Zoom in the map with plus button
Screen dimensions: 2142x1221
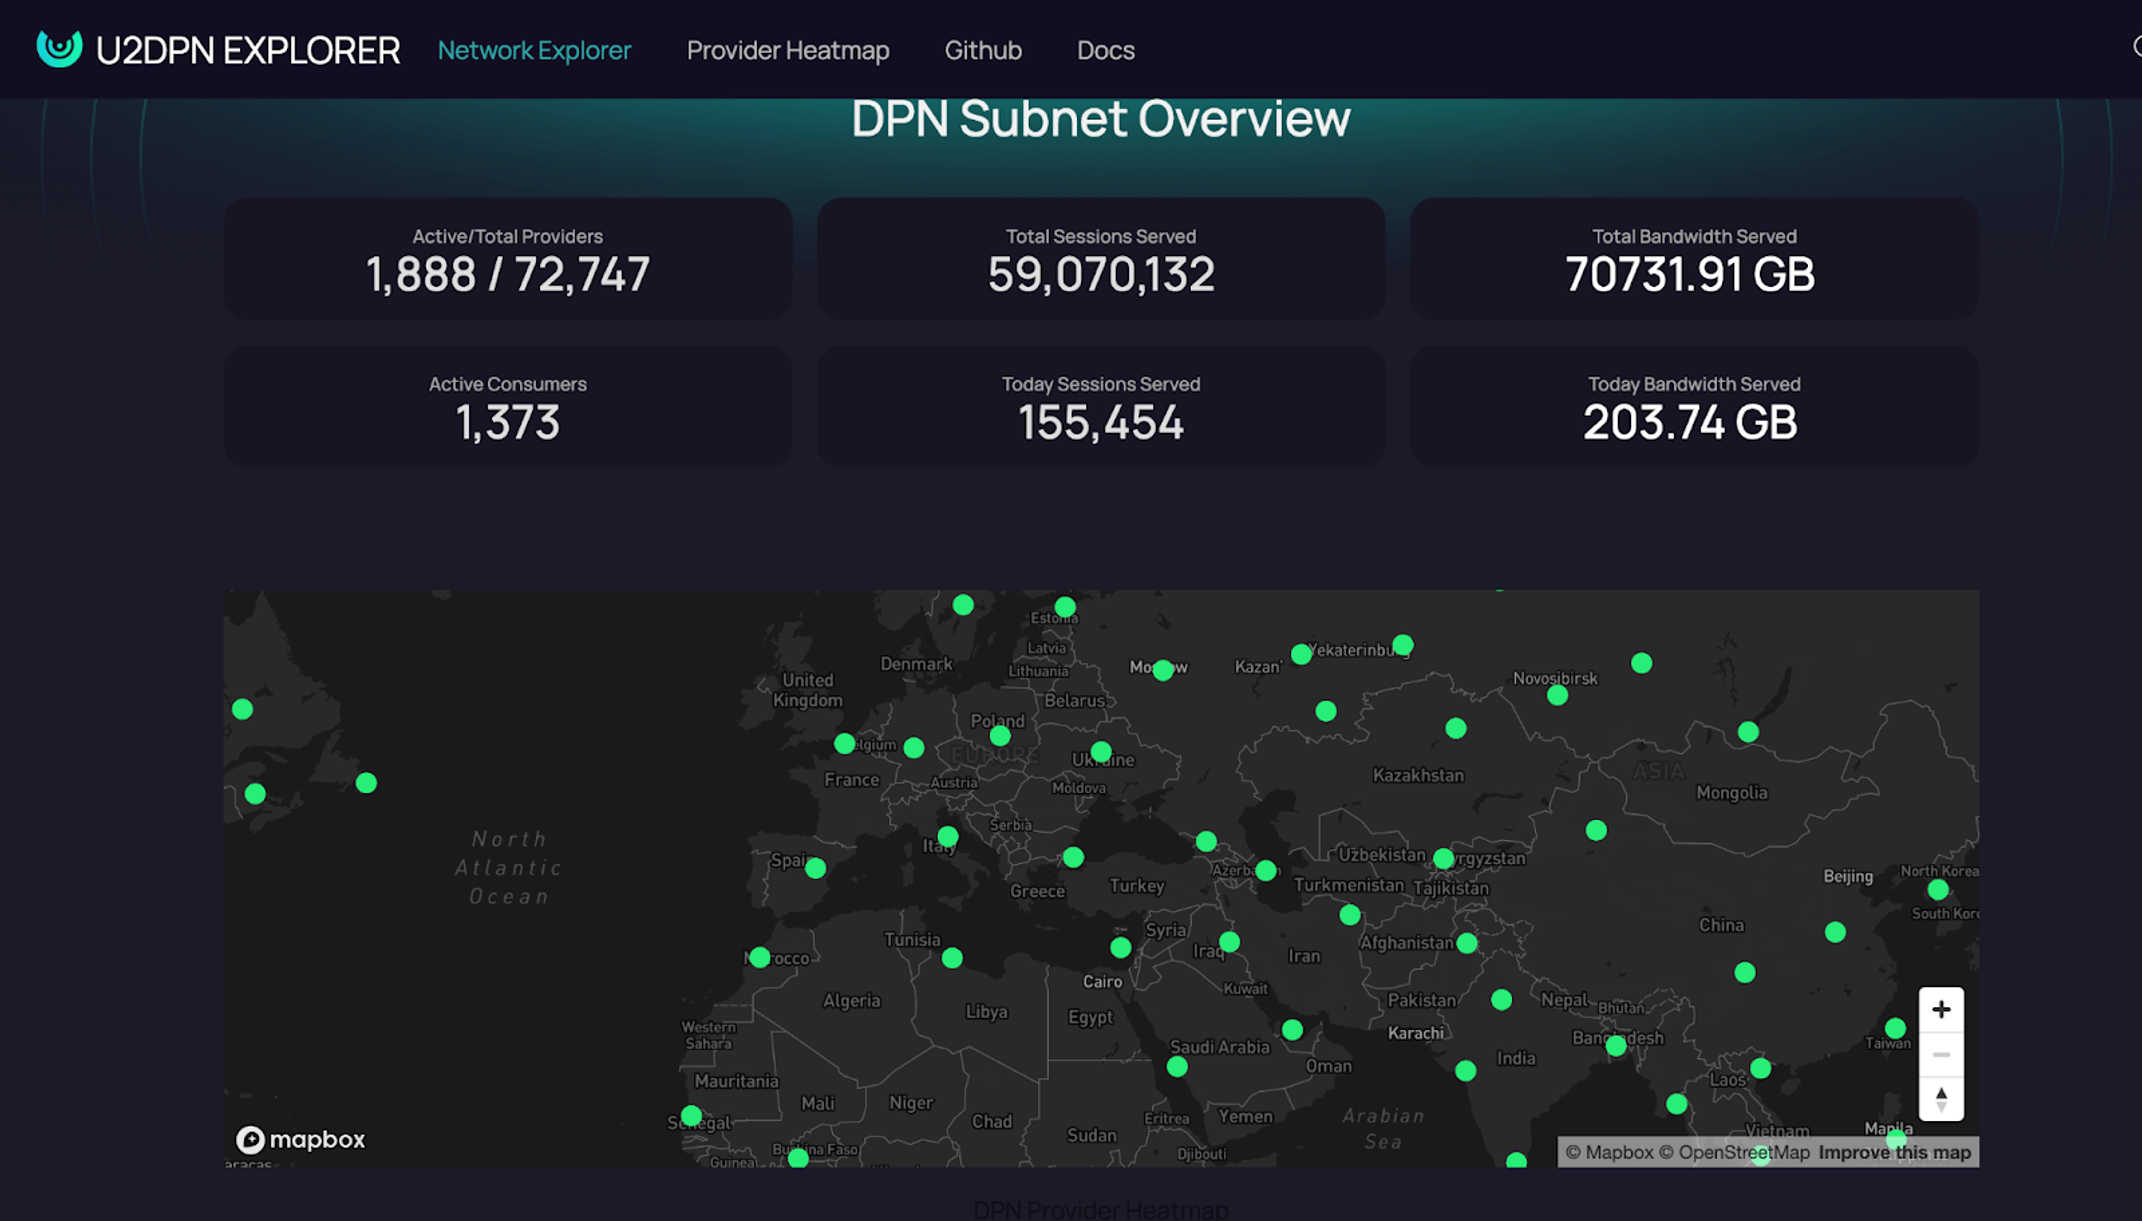pyautogui.click(x=1940, y=1009)
